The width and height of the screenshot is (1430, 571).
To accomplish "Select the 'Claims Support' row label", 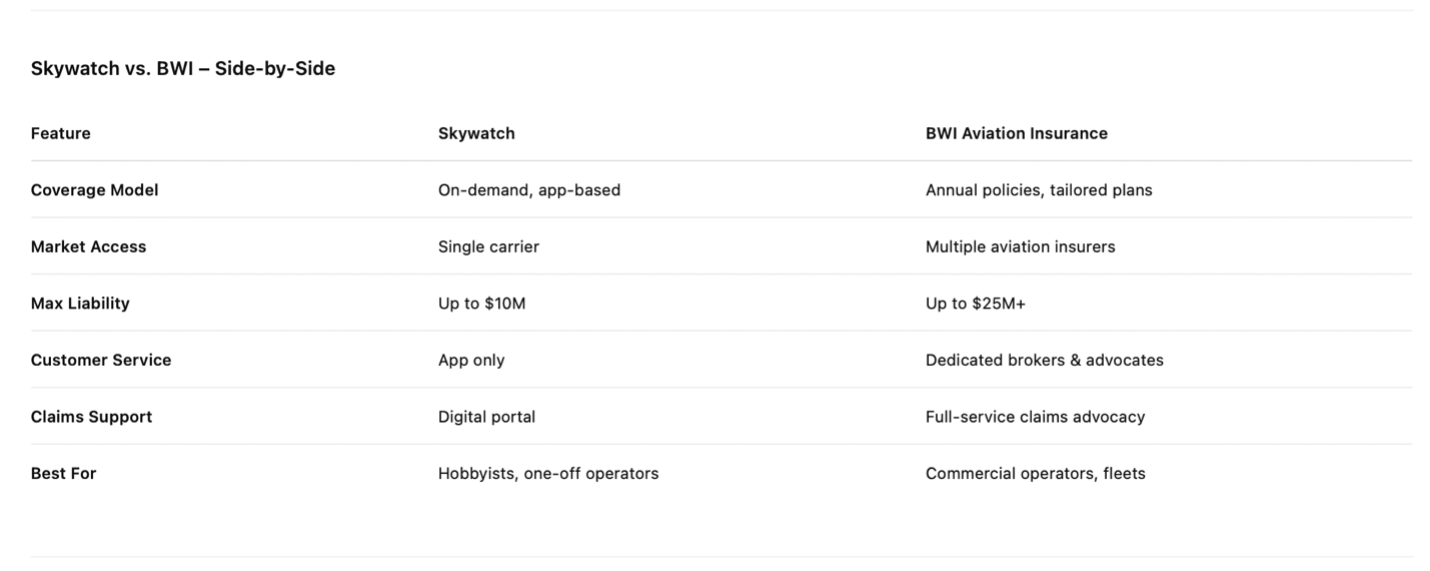I will pos(91,417).
